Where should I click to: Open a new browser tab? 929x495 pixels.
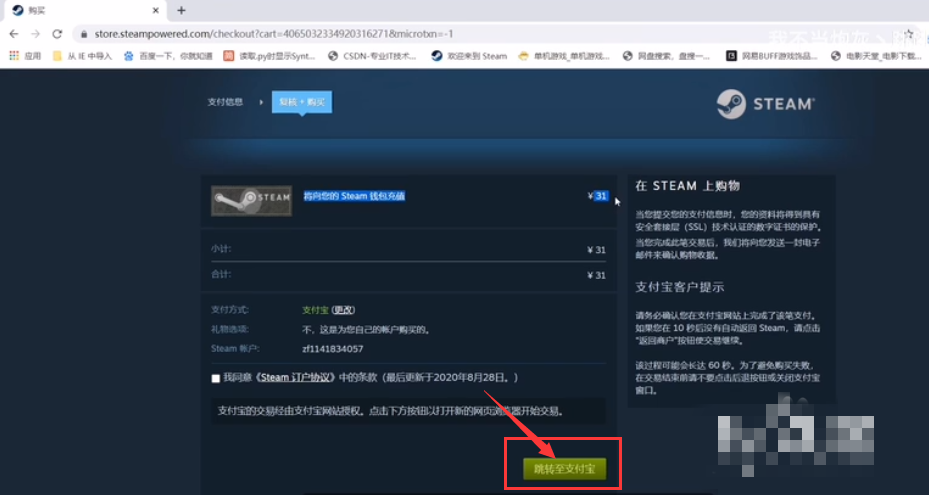(181, 10)
